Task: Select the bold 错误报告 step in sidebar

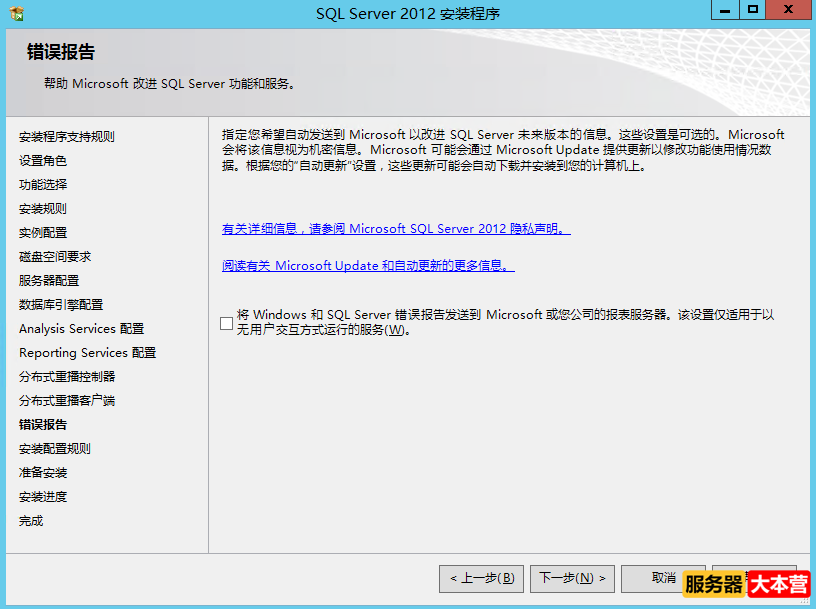Action: [x=43, y=425]
